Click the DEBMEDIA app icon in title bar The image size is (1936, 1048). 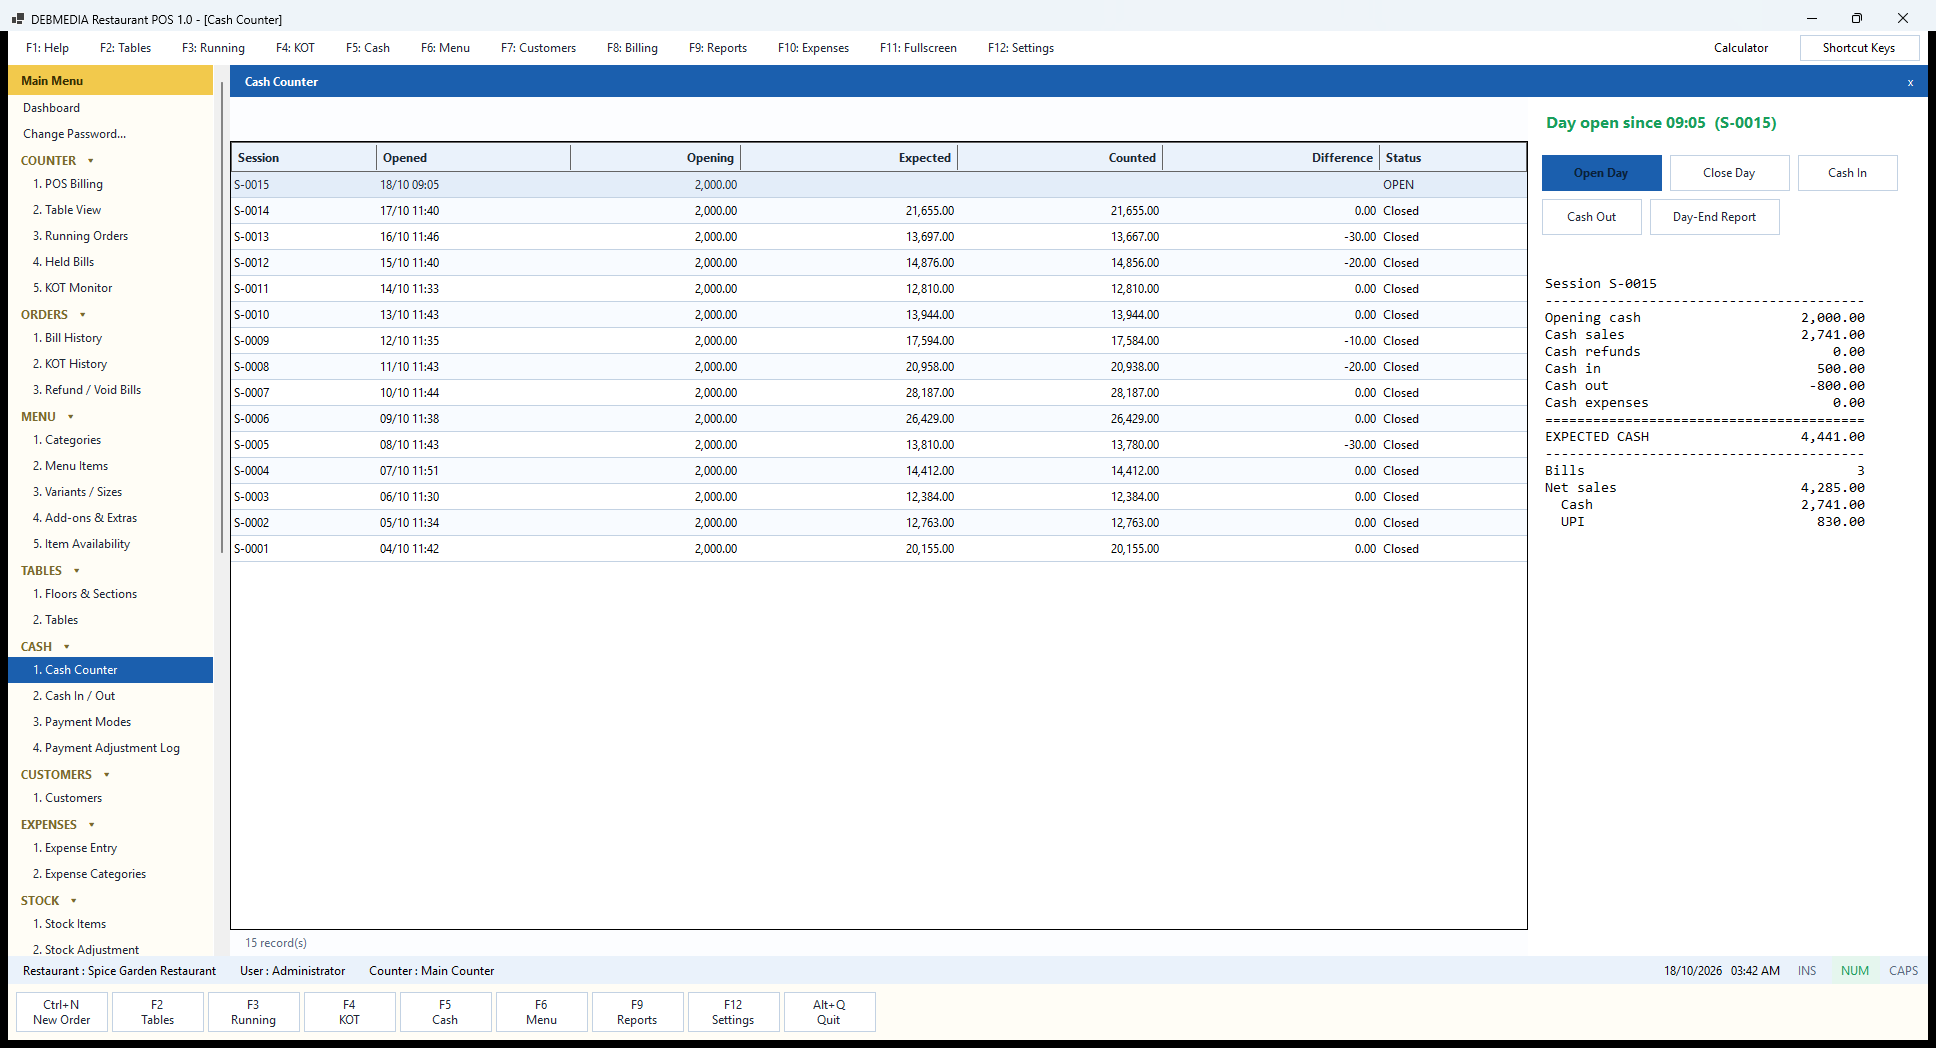click(x=17, y=19)
